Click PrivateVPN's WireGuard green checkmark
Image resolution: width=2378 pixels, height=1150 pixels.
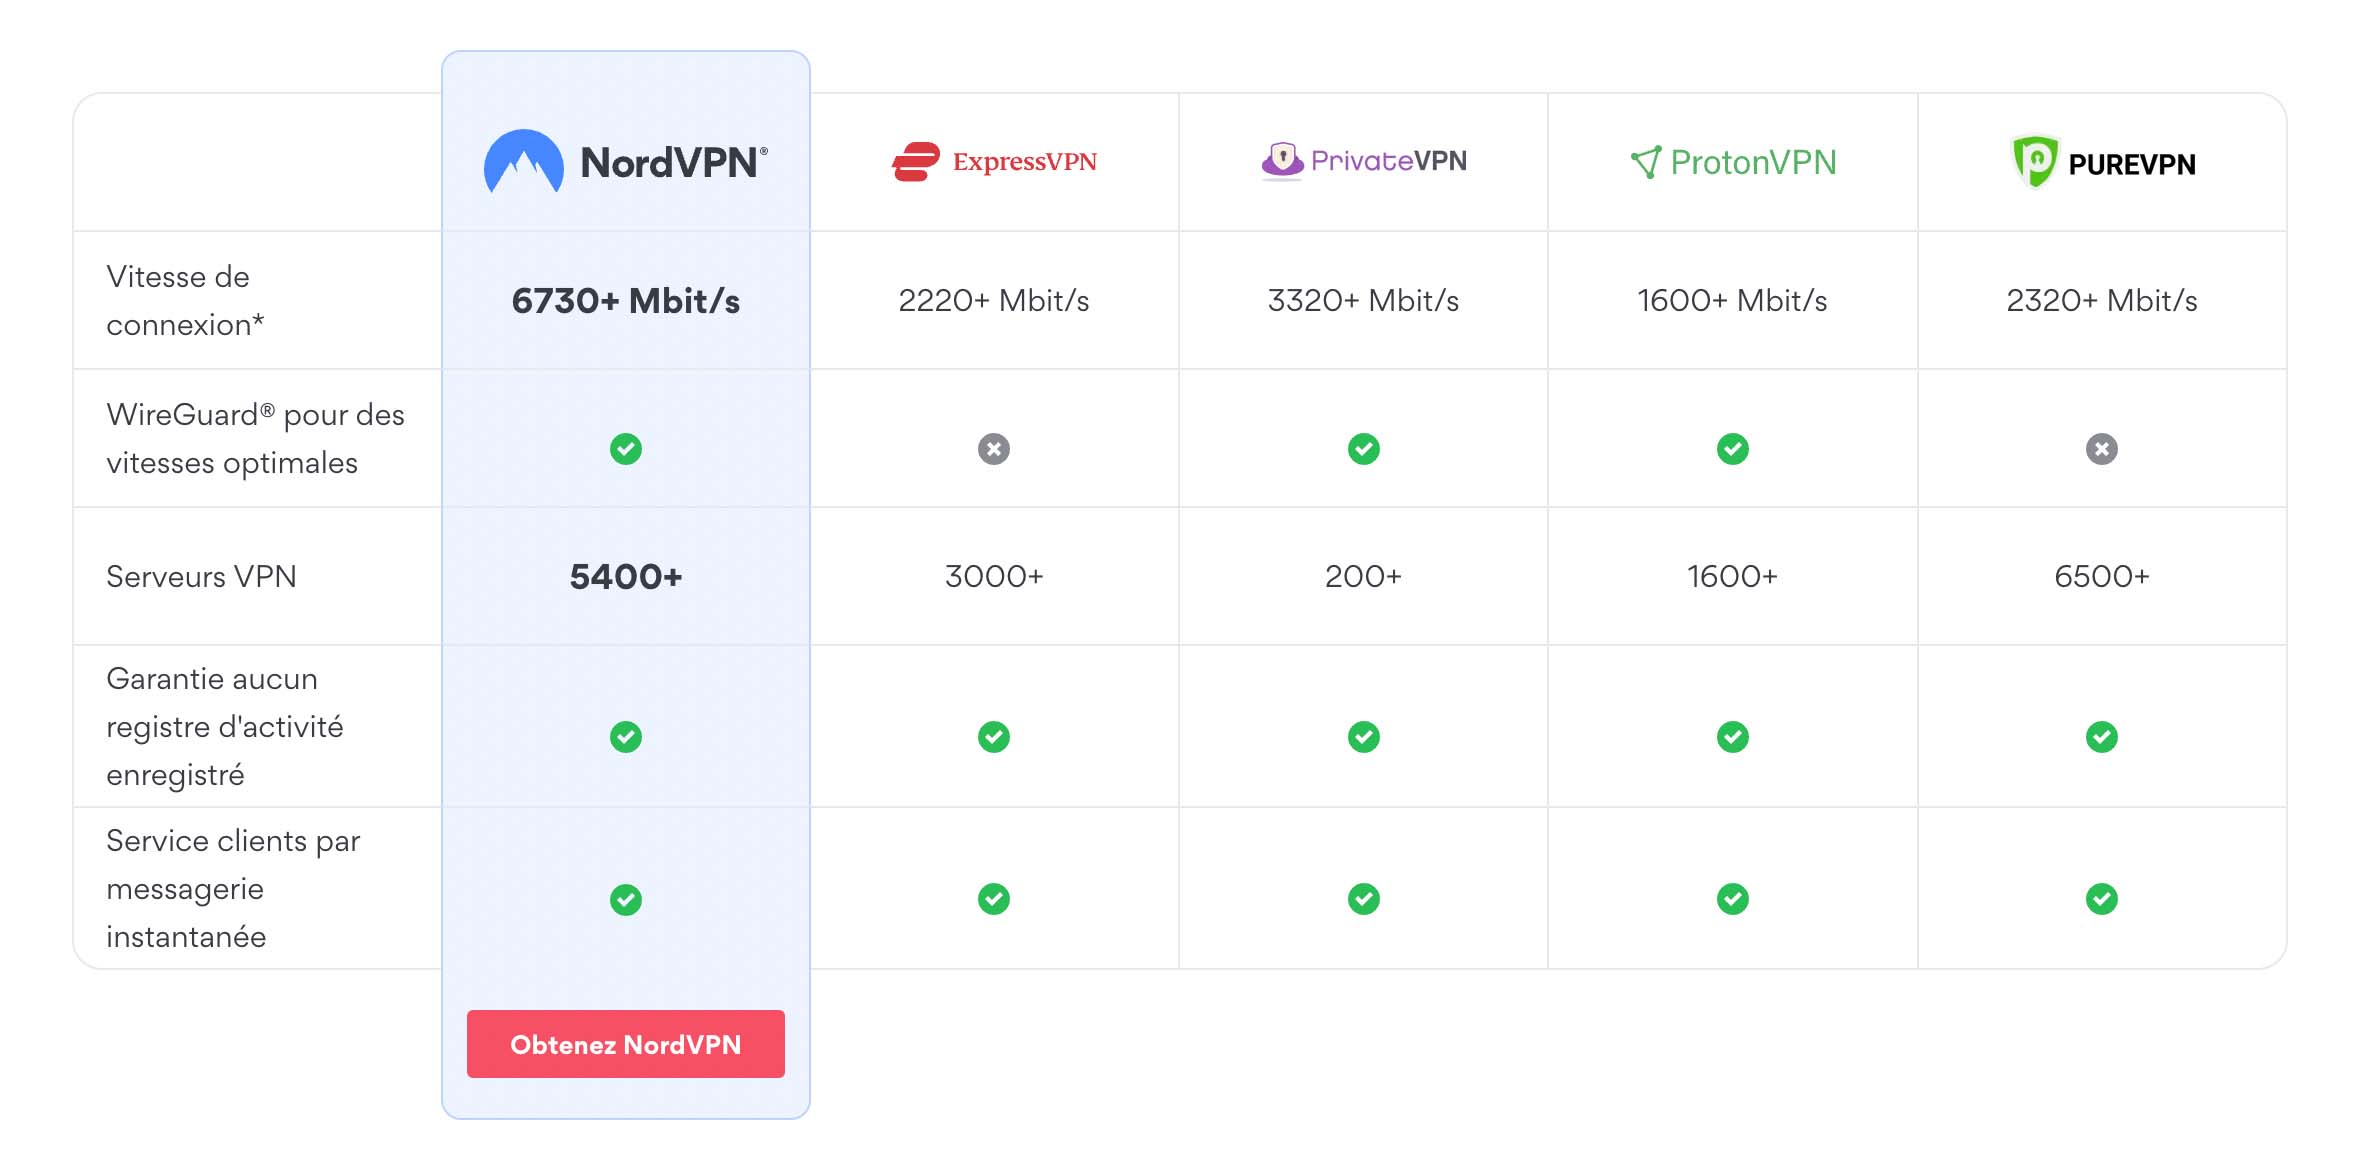(x=1364, y=449)
